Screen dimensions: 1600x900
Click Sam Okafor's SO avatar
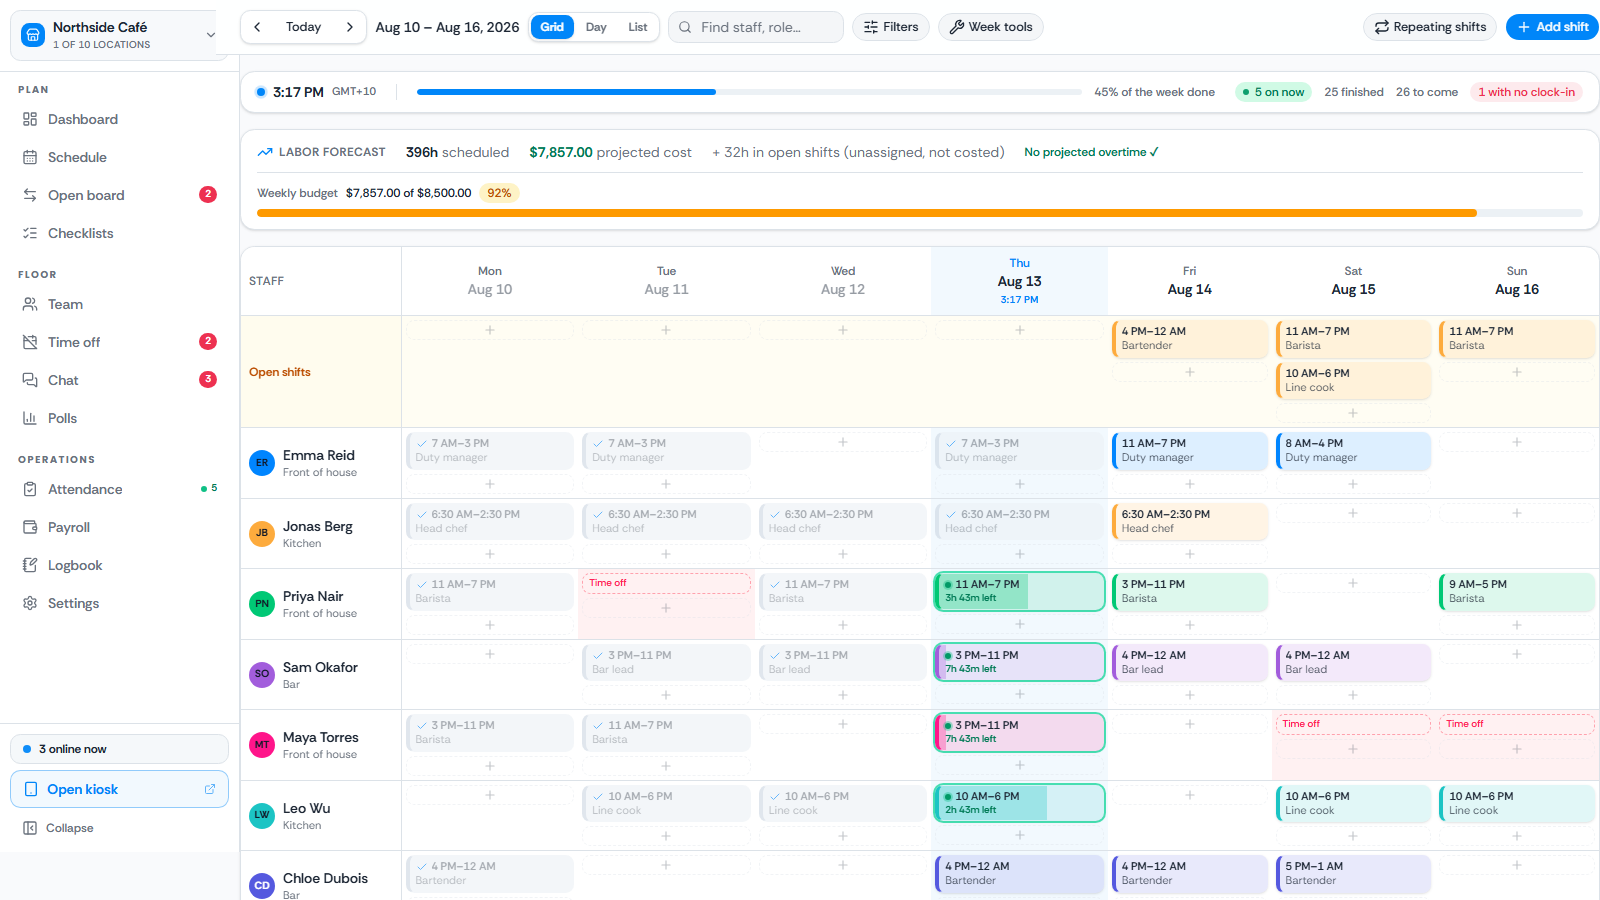(x=262, y=674)
